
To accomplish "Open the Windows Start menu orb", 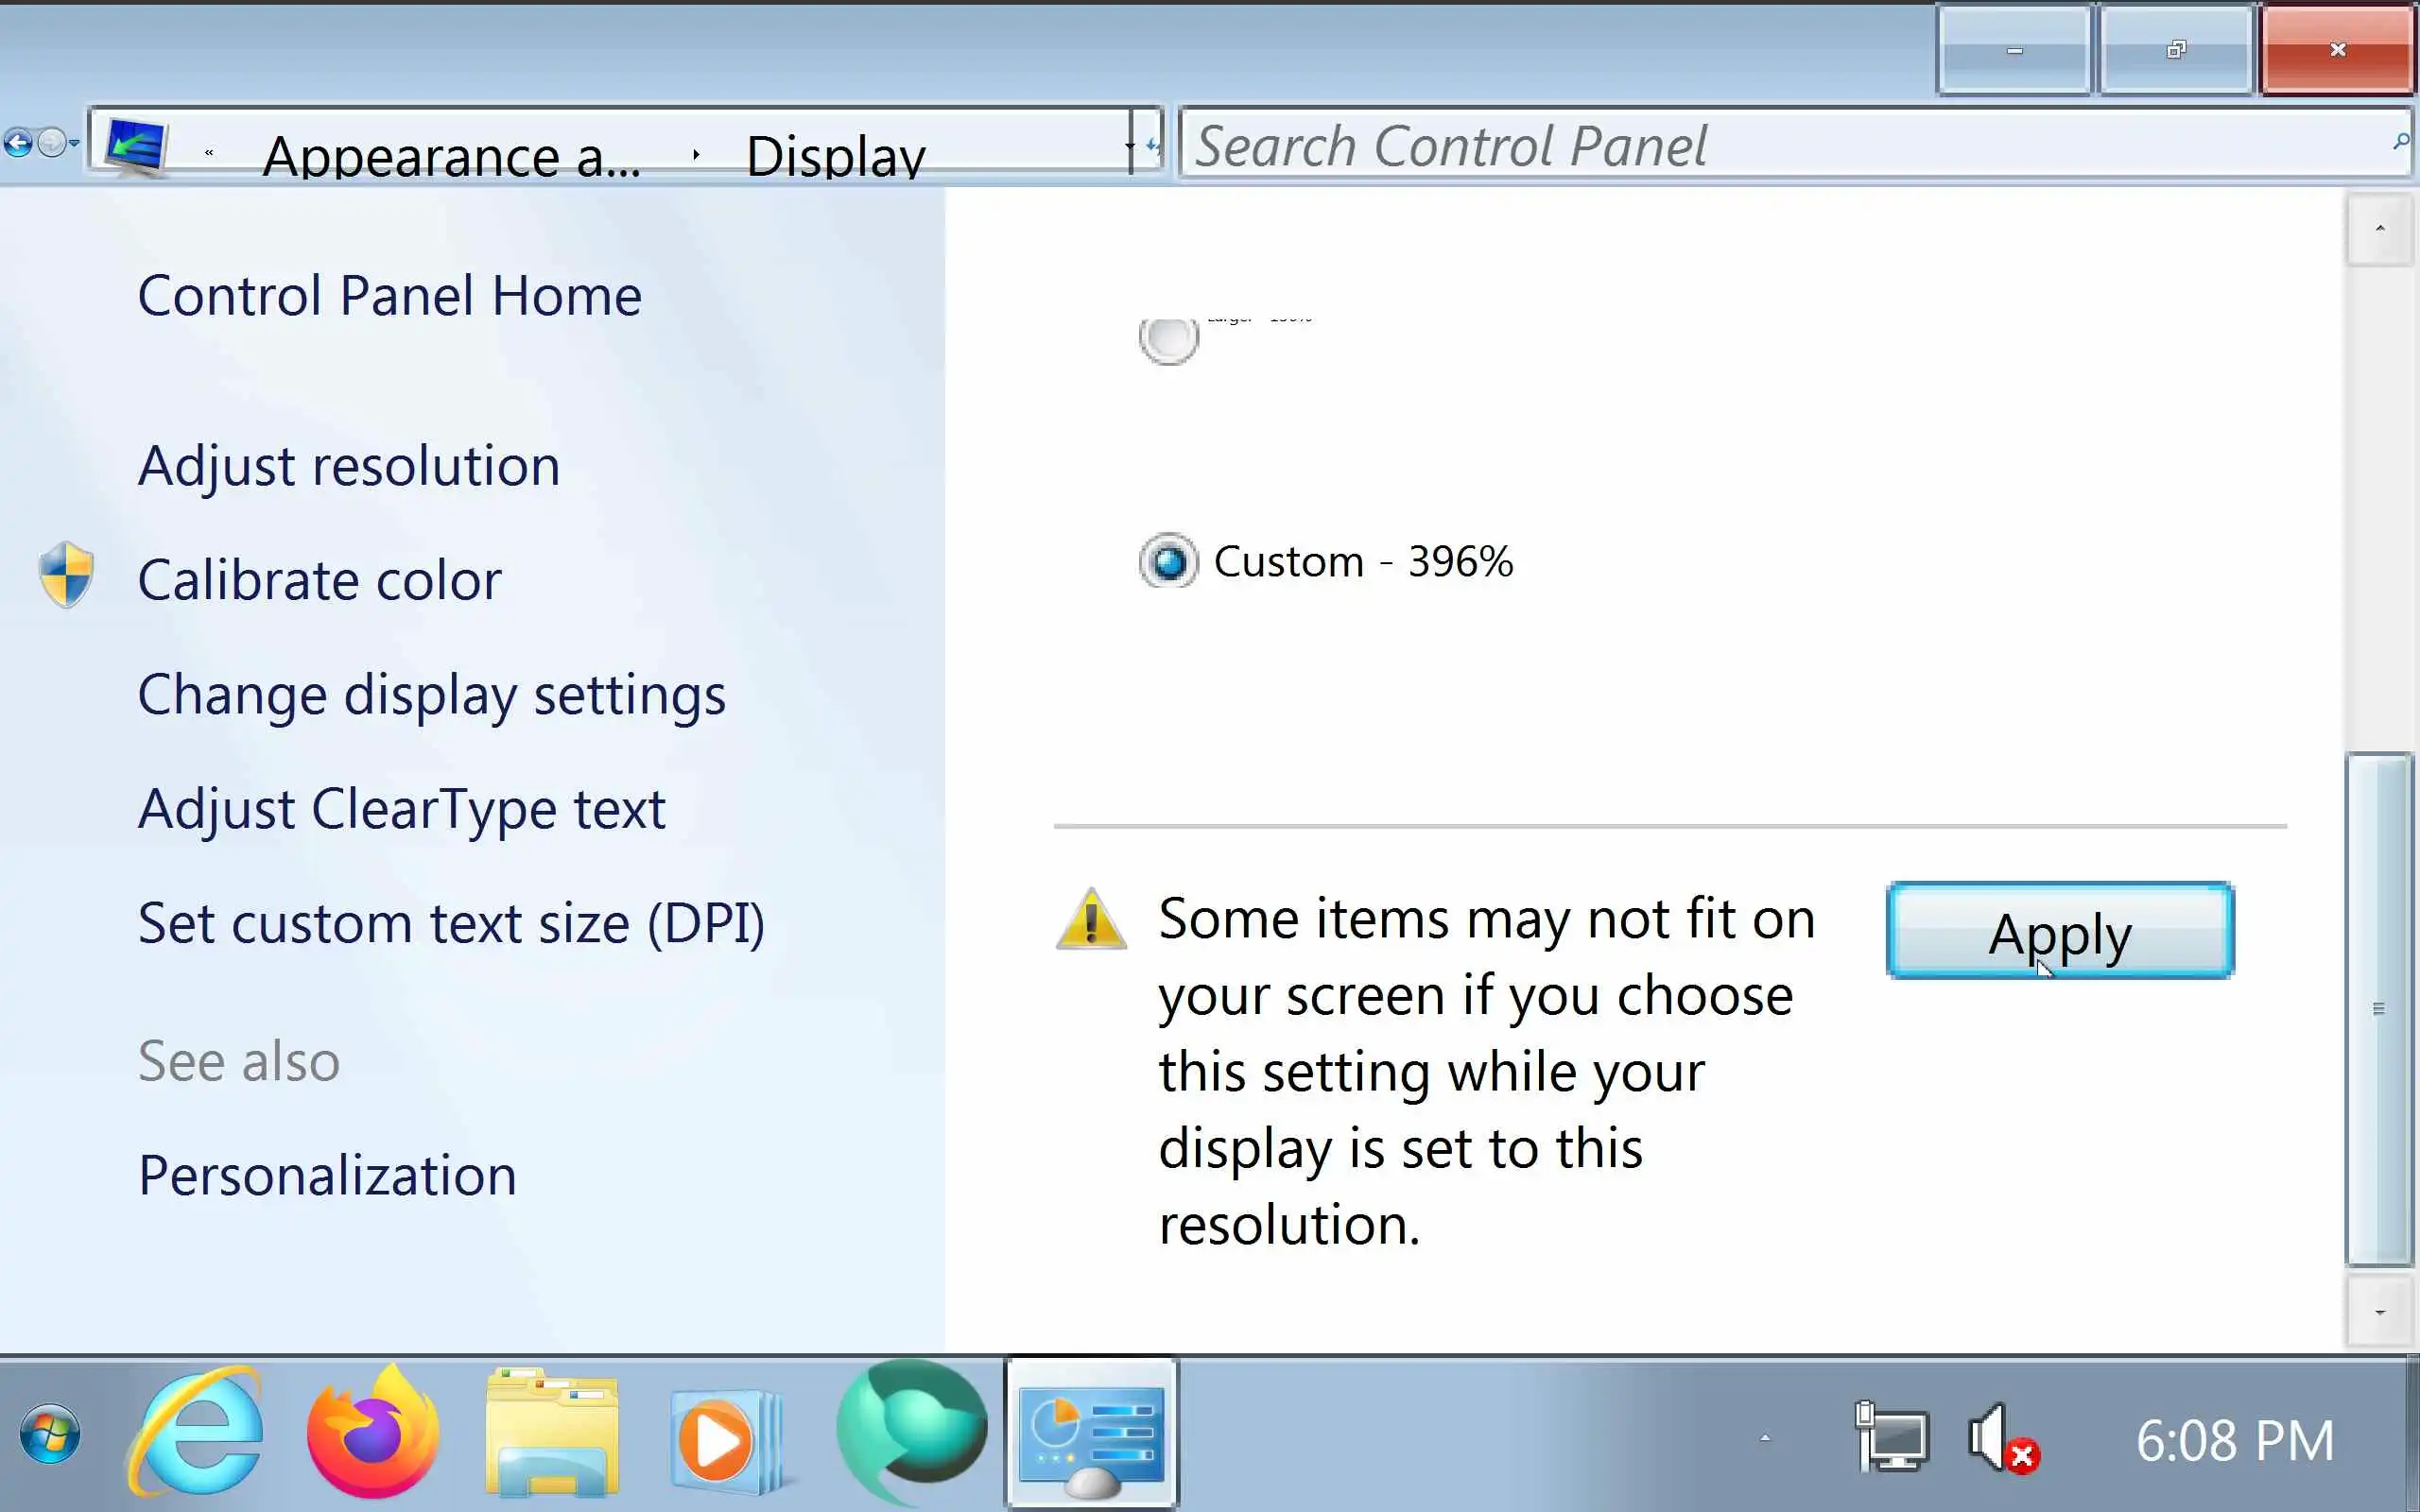I will 49,1434.
